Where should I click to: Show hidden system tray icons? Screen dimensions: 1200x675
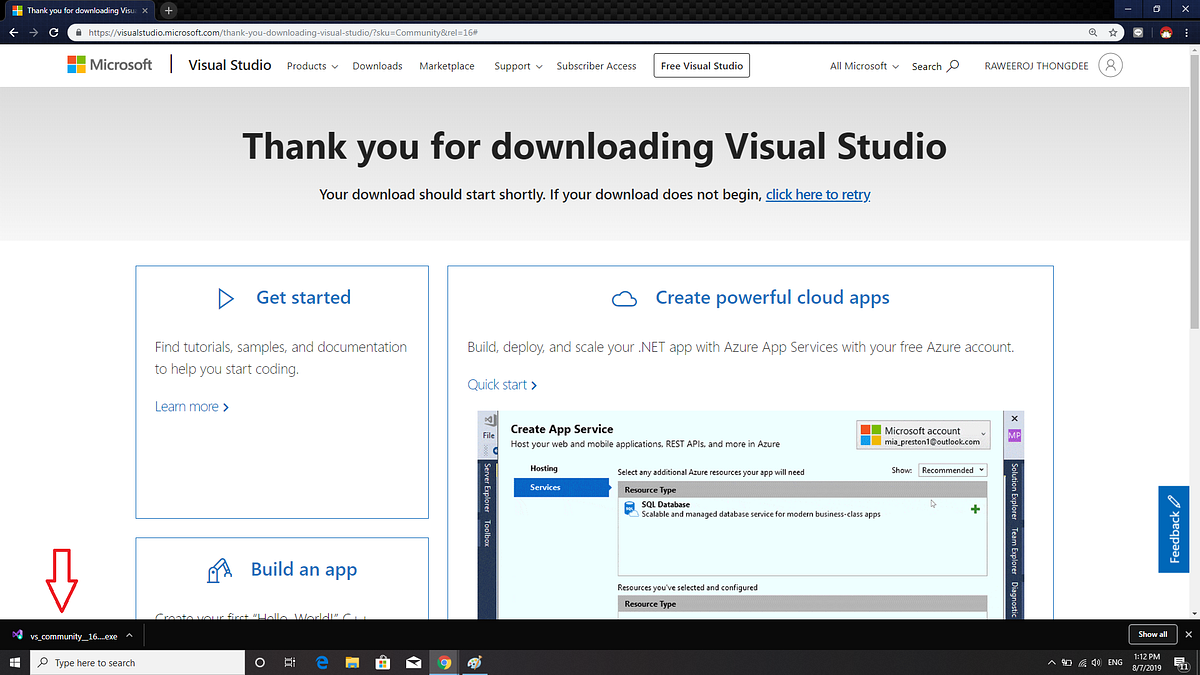1051,662
